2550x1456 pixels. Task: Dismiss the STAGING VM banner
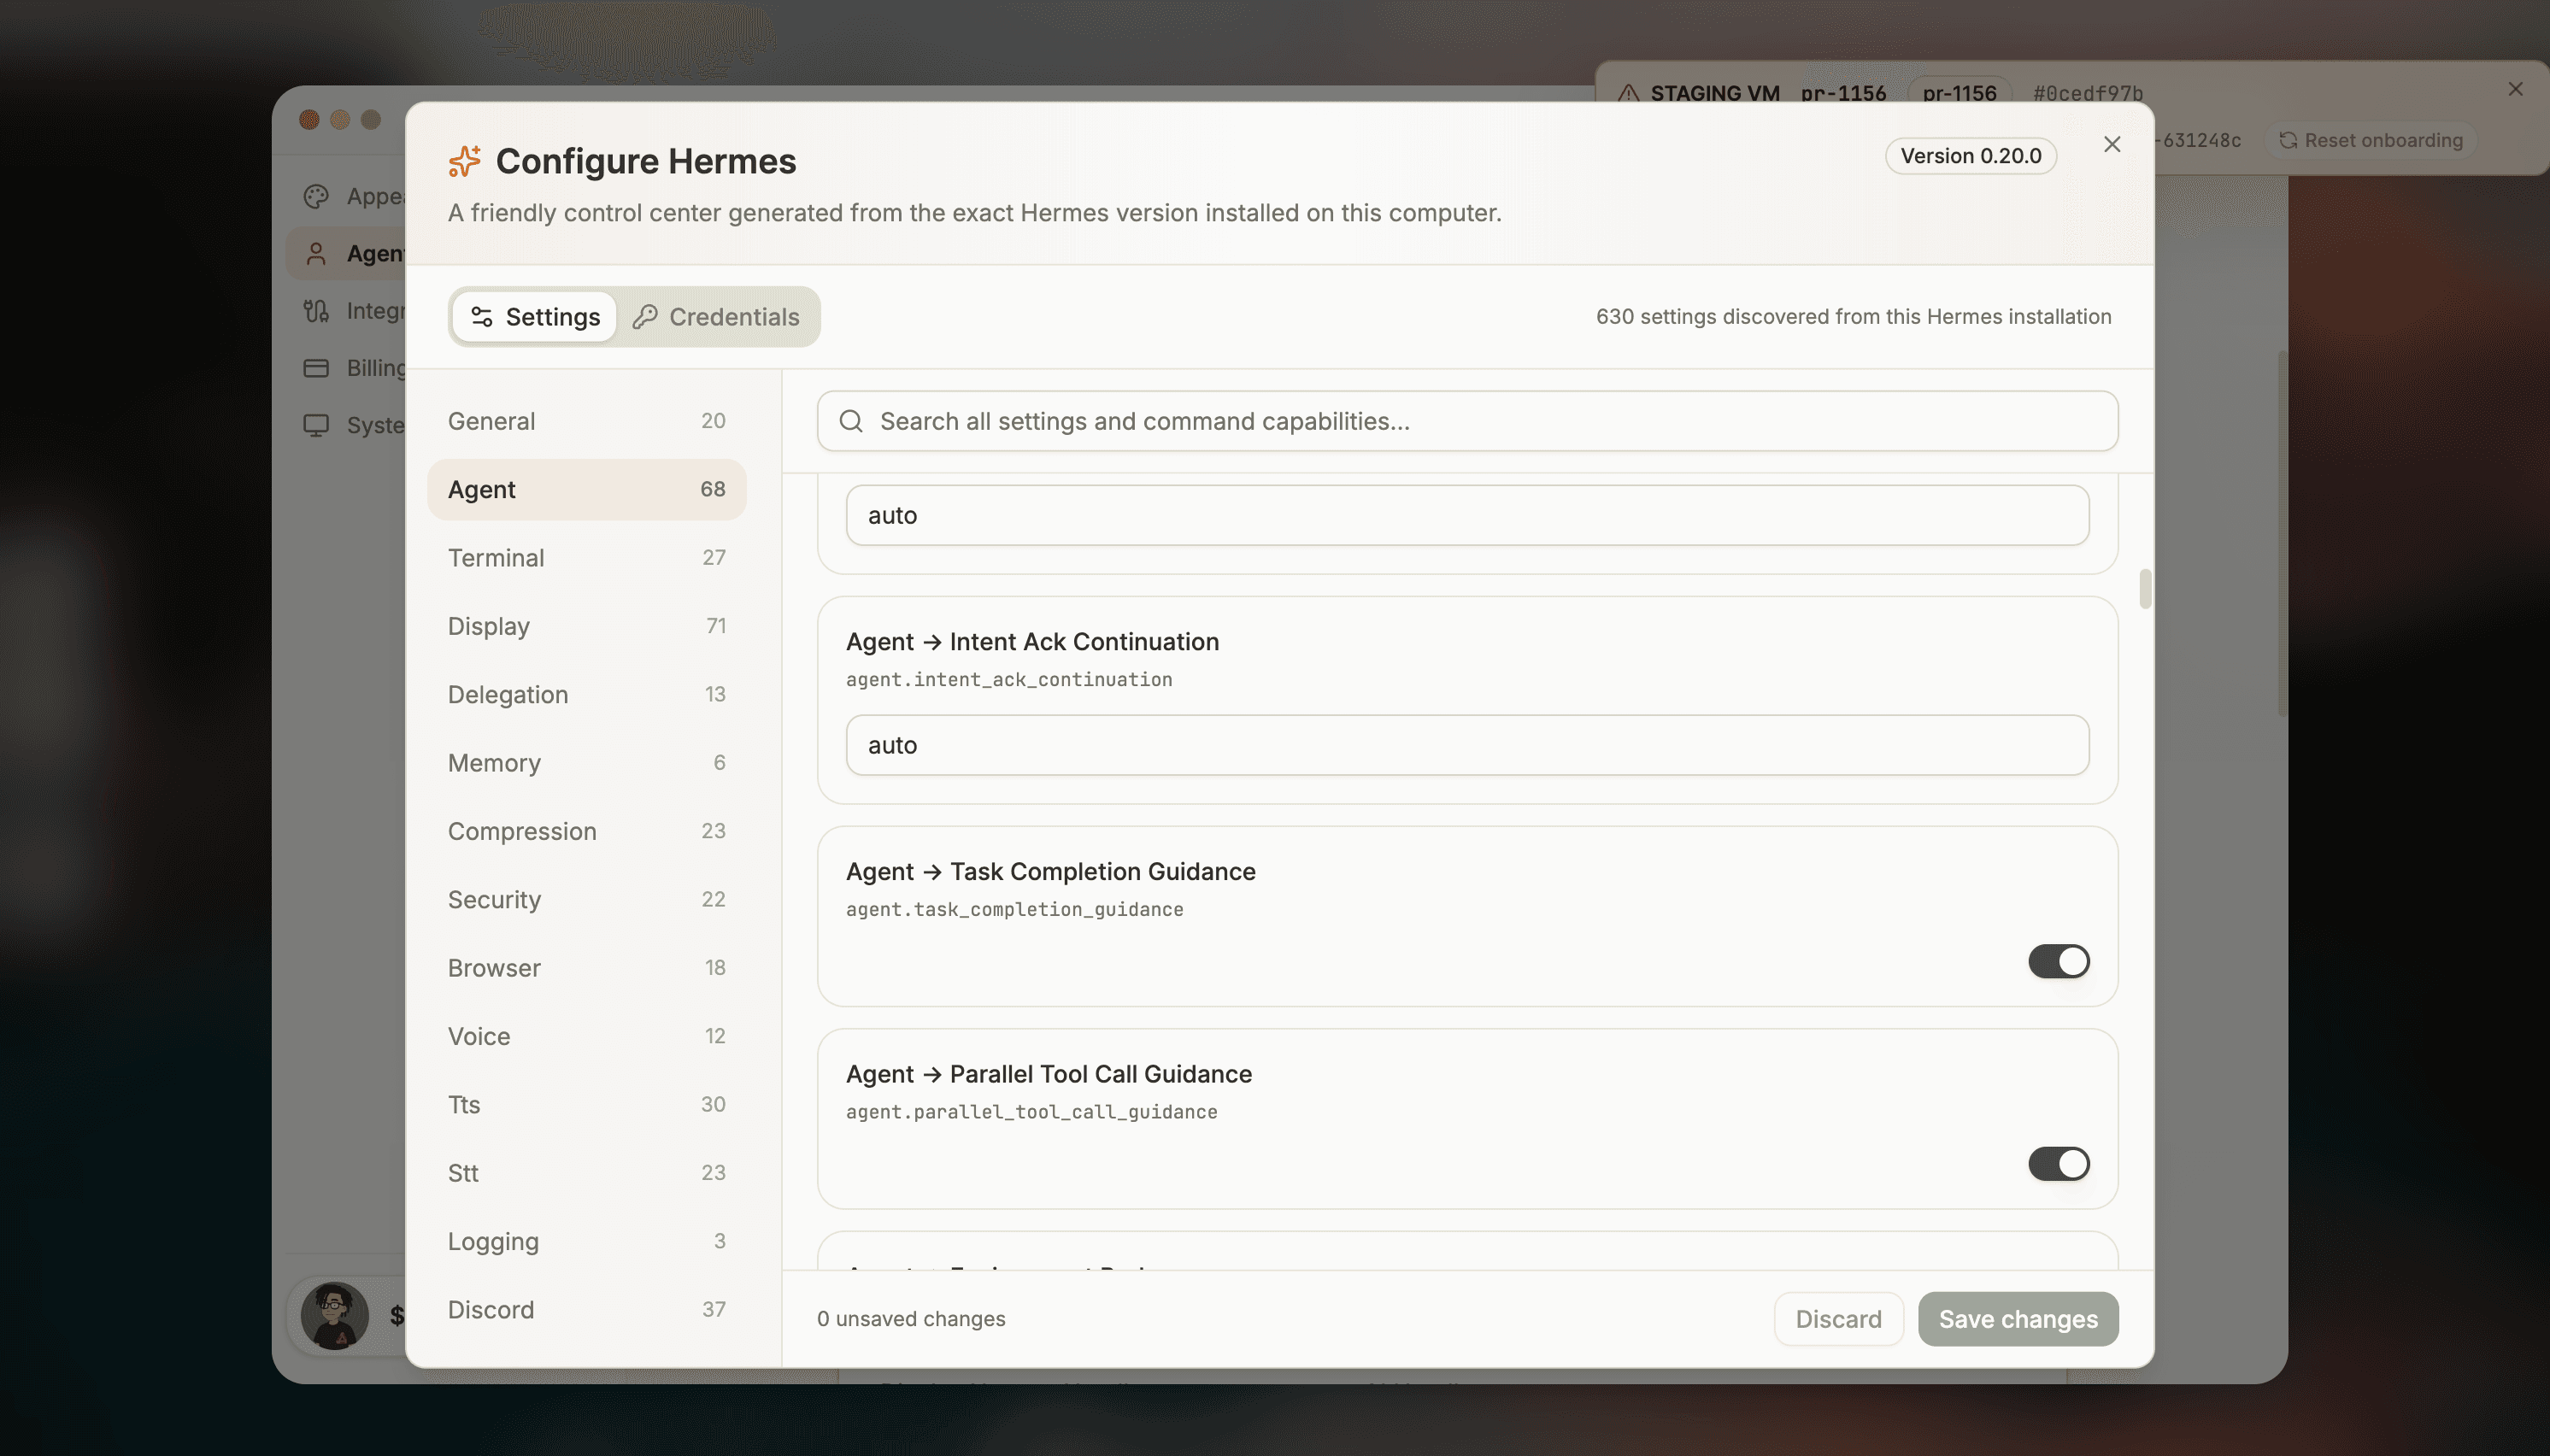pos(2515,90)
